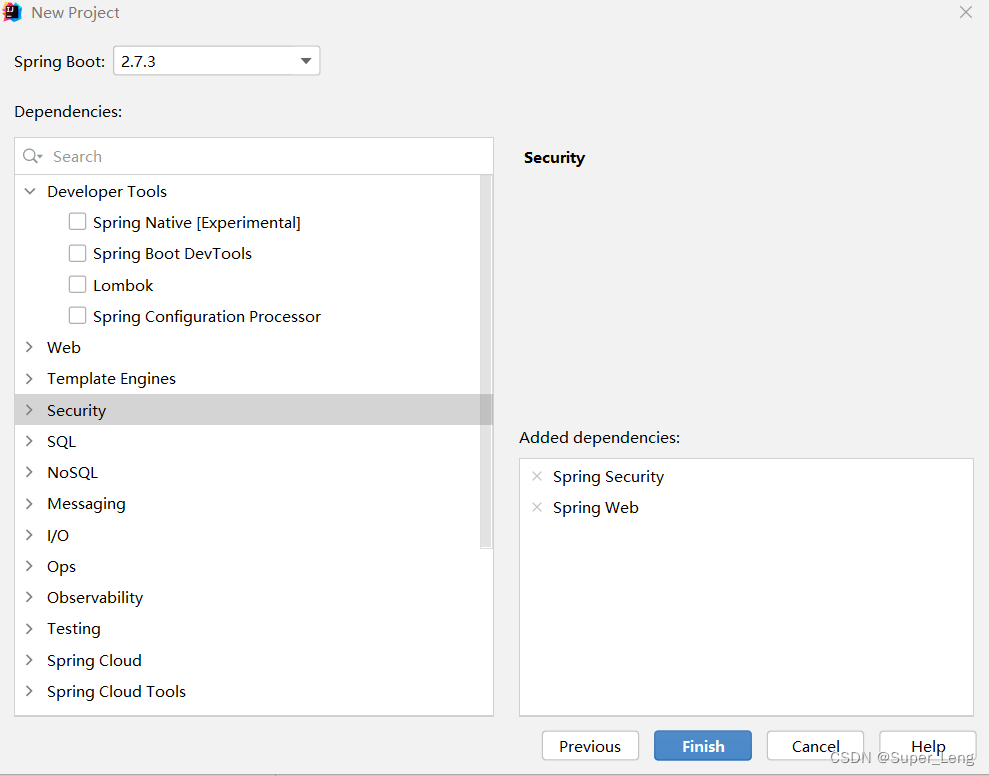
Task: Click the IntelliJ IDEA logo icon
Action: click(x=12, y=13)
